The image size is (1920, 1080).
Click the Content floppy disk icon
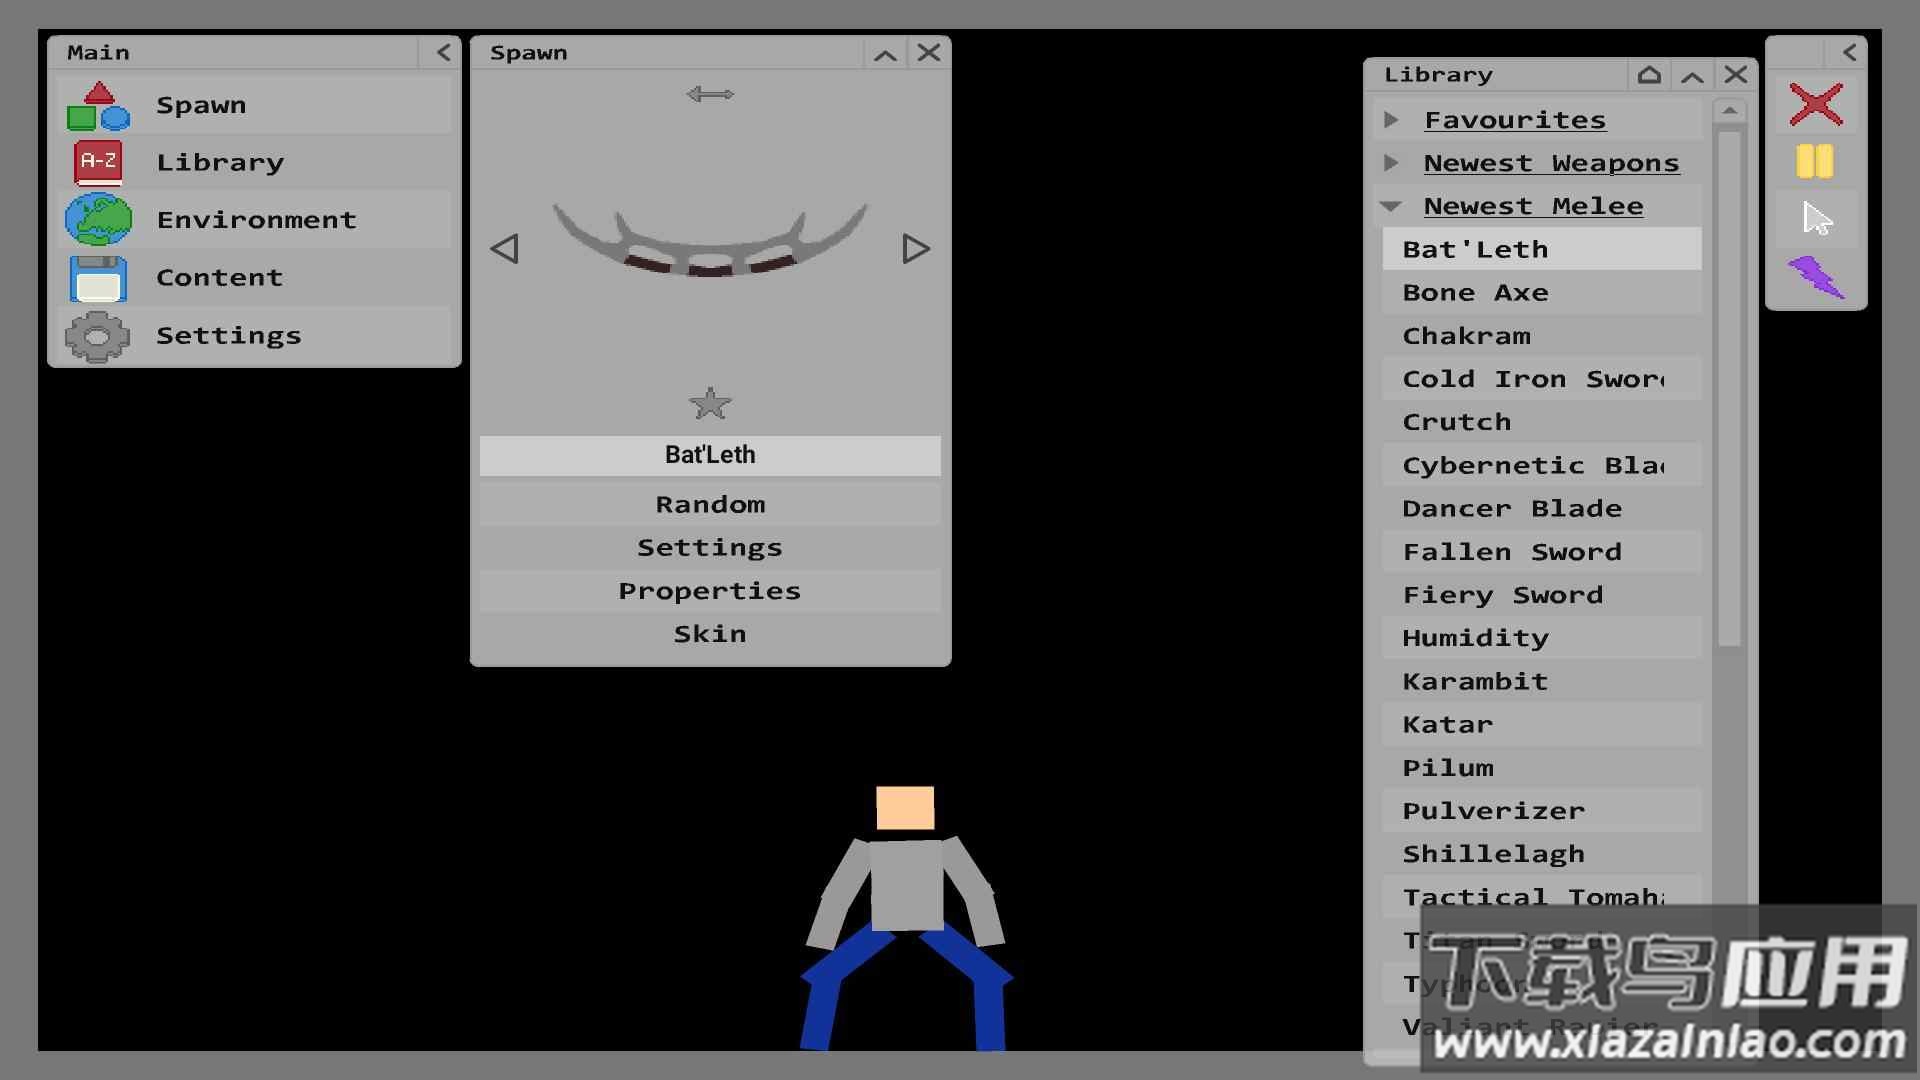click(x=98, y=278)
